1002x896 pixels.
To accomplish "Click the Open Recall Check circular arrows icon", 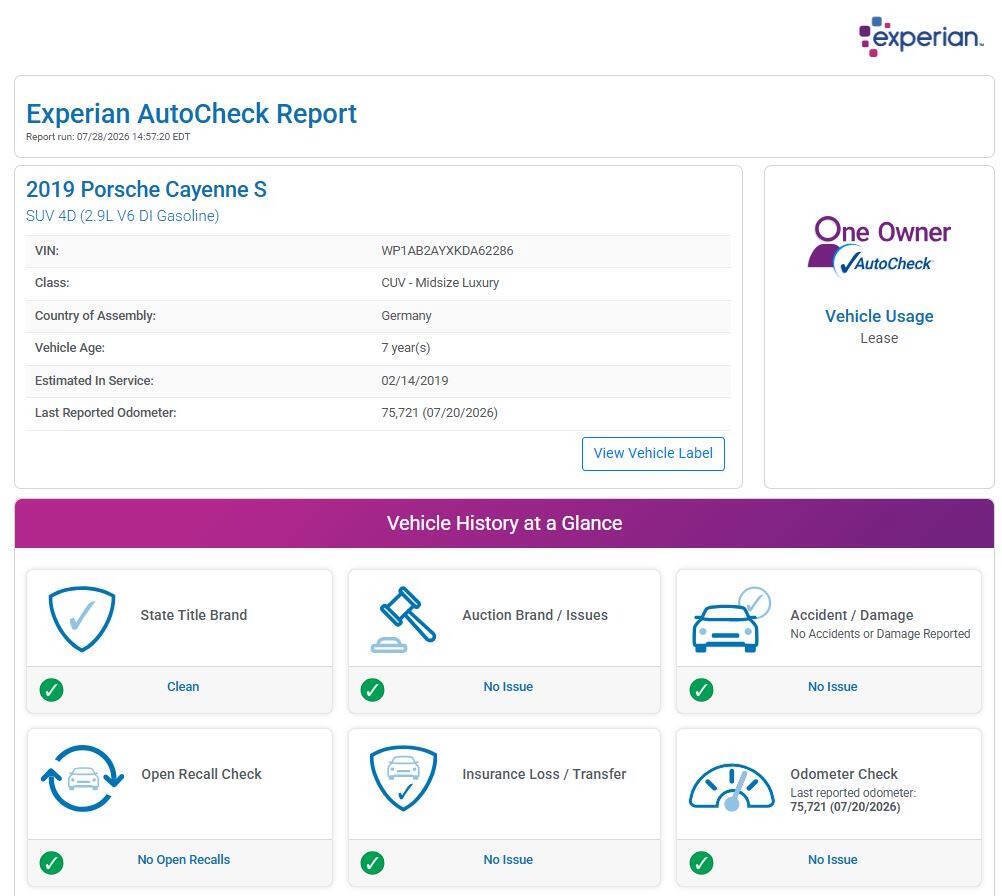I will pos(82,778).
